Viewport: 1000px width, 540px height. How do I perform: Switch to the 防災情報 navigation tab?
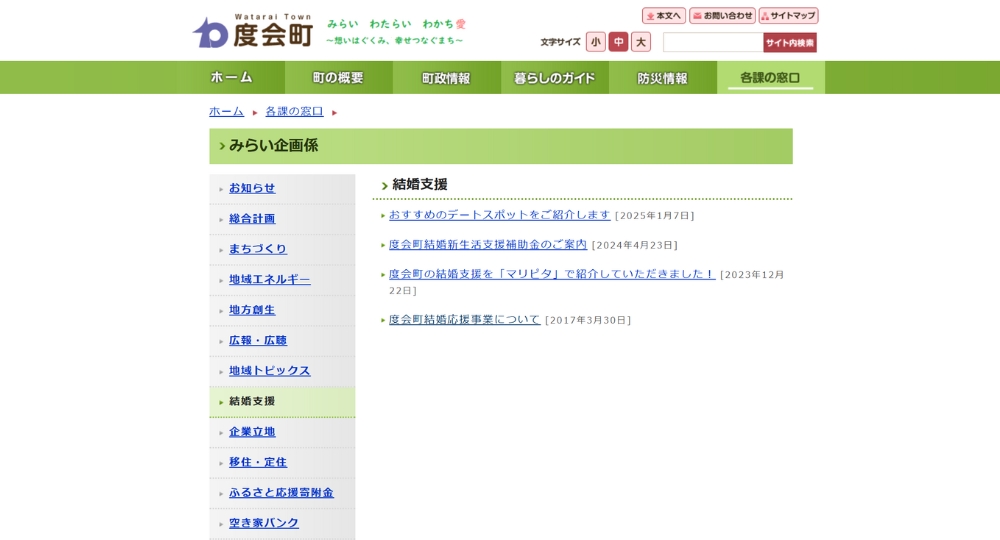click(x=662, y=78)
